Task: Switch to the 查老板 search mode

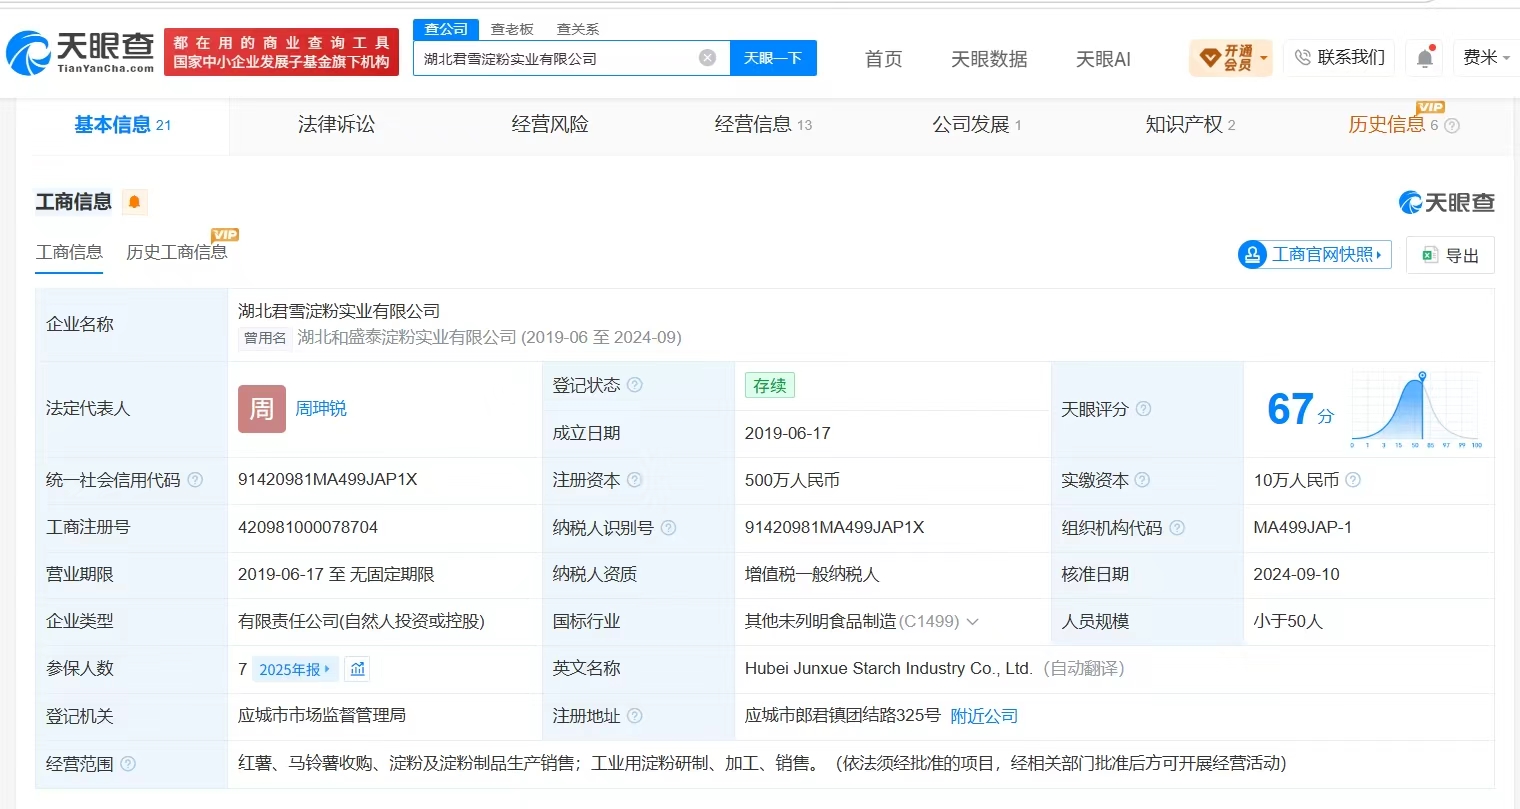Action: (x=512, y=29)
